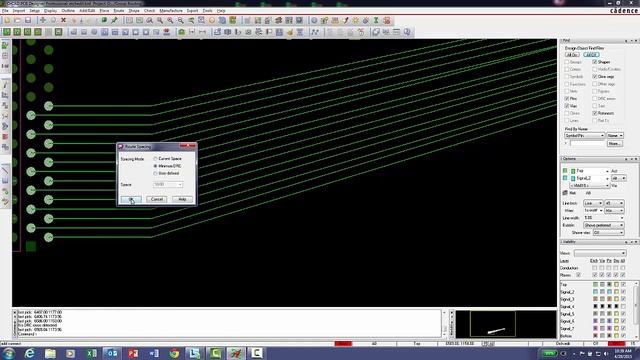
Task: Open the File menu
Action: point(5,11)
